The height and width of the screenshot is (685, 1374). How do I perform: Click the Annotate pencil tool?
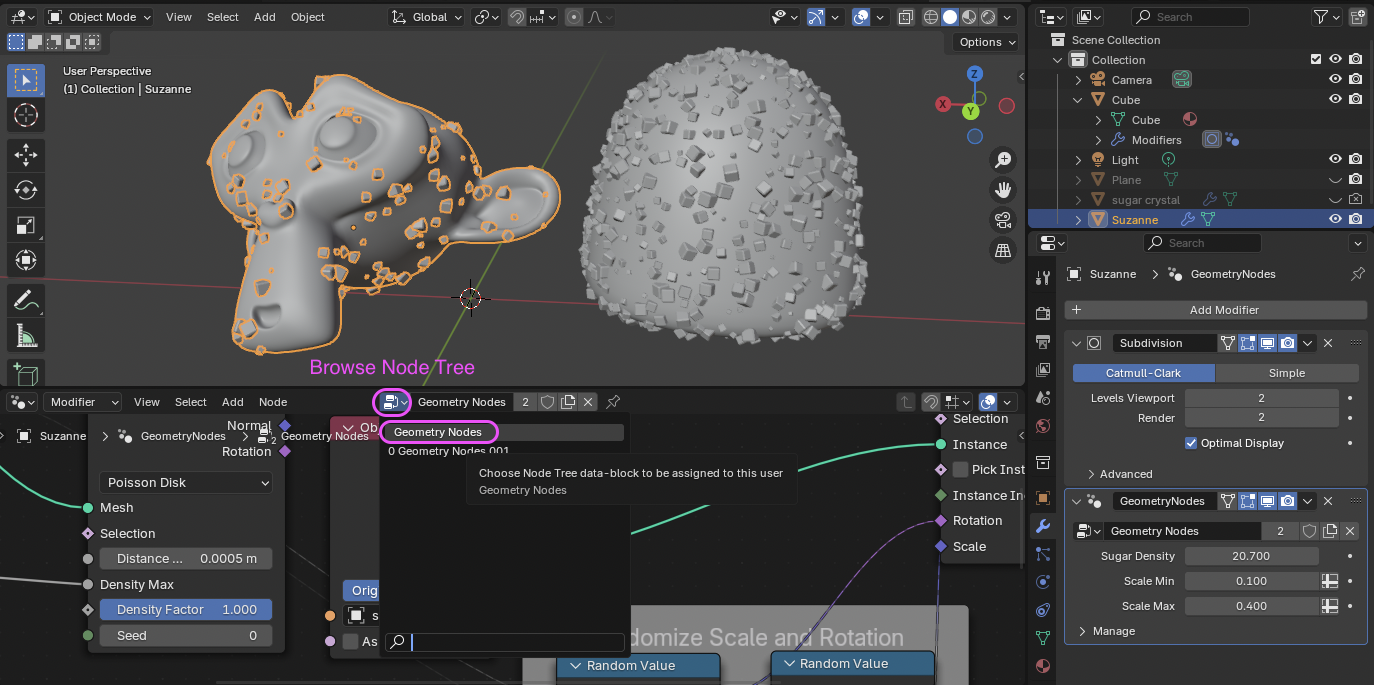[26, 299]
